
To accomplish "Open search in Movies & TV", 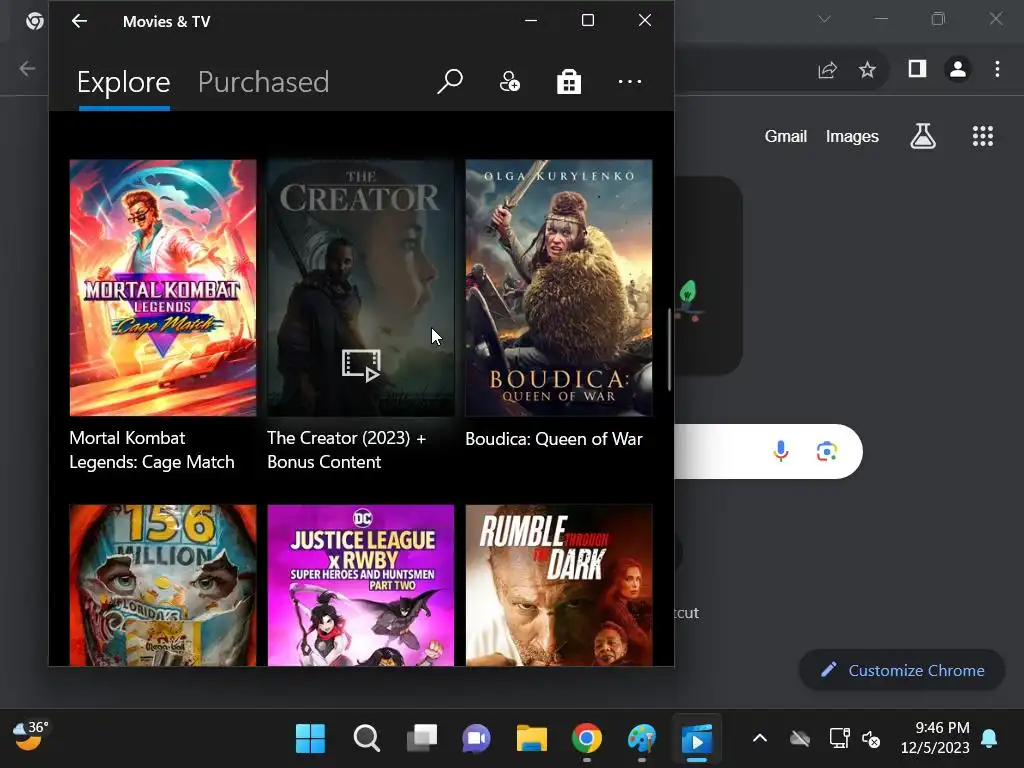I will pyautogui.click(x=450, y=82).
